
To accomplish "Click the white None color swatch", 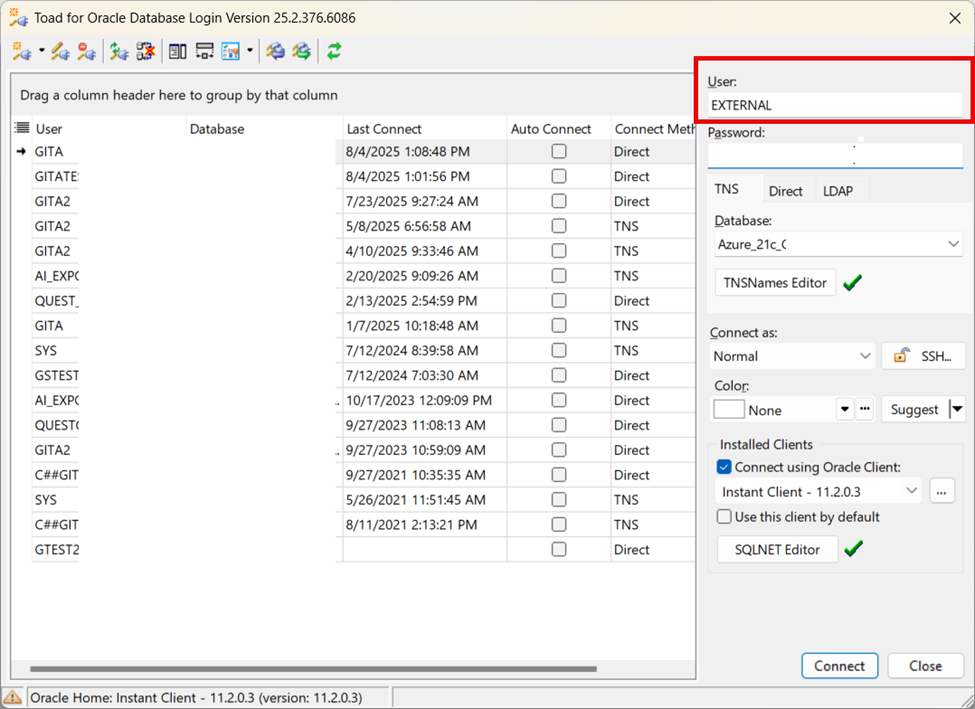I will coord(729,409).
